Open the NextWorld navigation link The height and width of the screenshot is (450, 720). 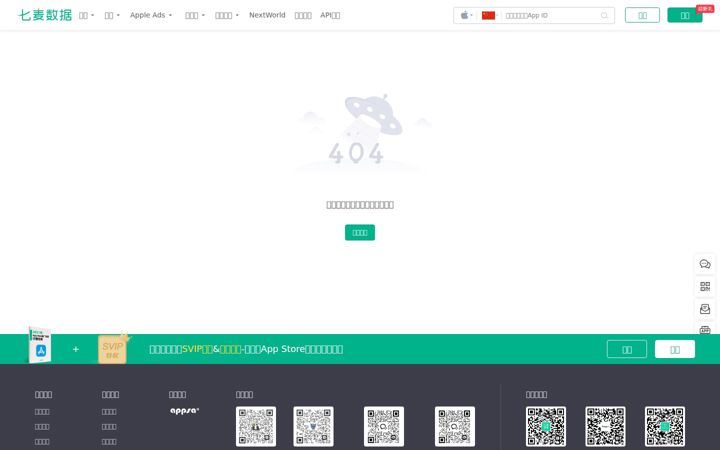click(x=267, y=15)
